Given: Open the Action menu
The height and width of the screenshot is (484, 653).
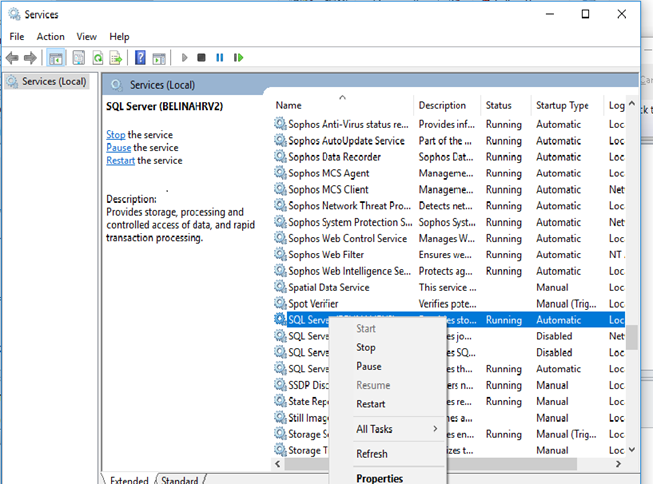Looking at the screenshot, I should [50, 37].
